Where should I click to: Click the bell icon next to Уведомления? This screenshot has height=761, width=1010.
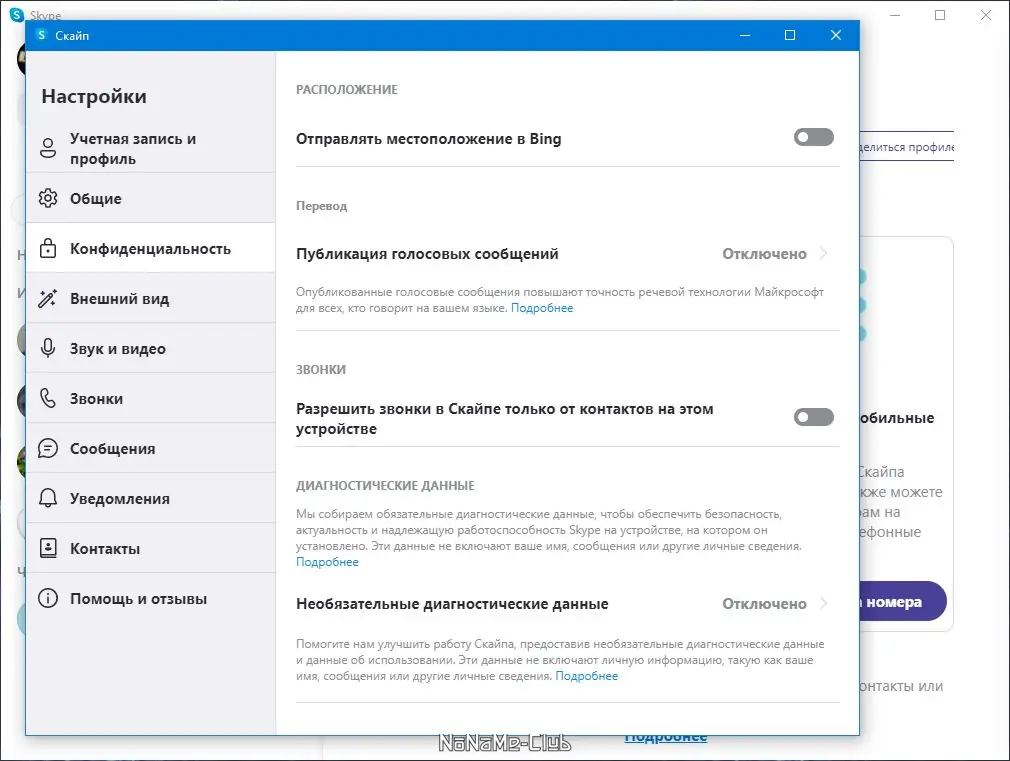click(48, 498)
